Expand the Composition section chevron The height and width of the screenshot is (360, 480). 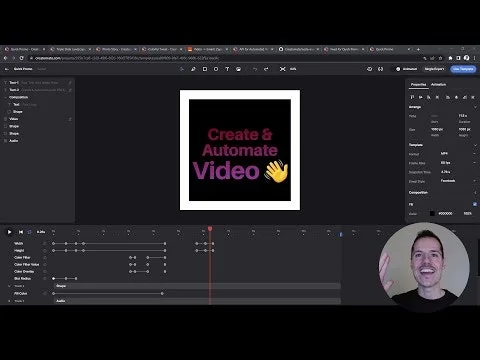tap(475, 193)
